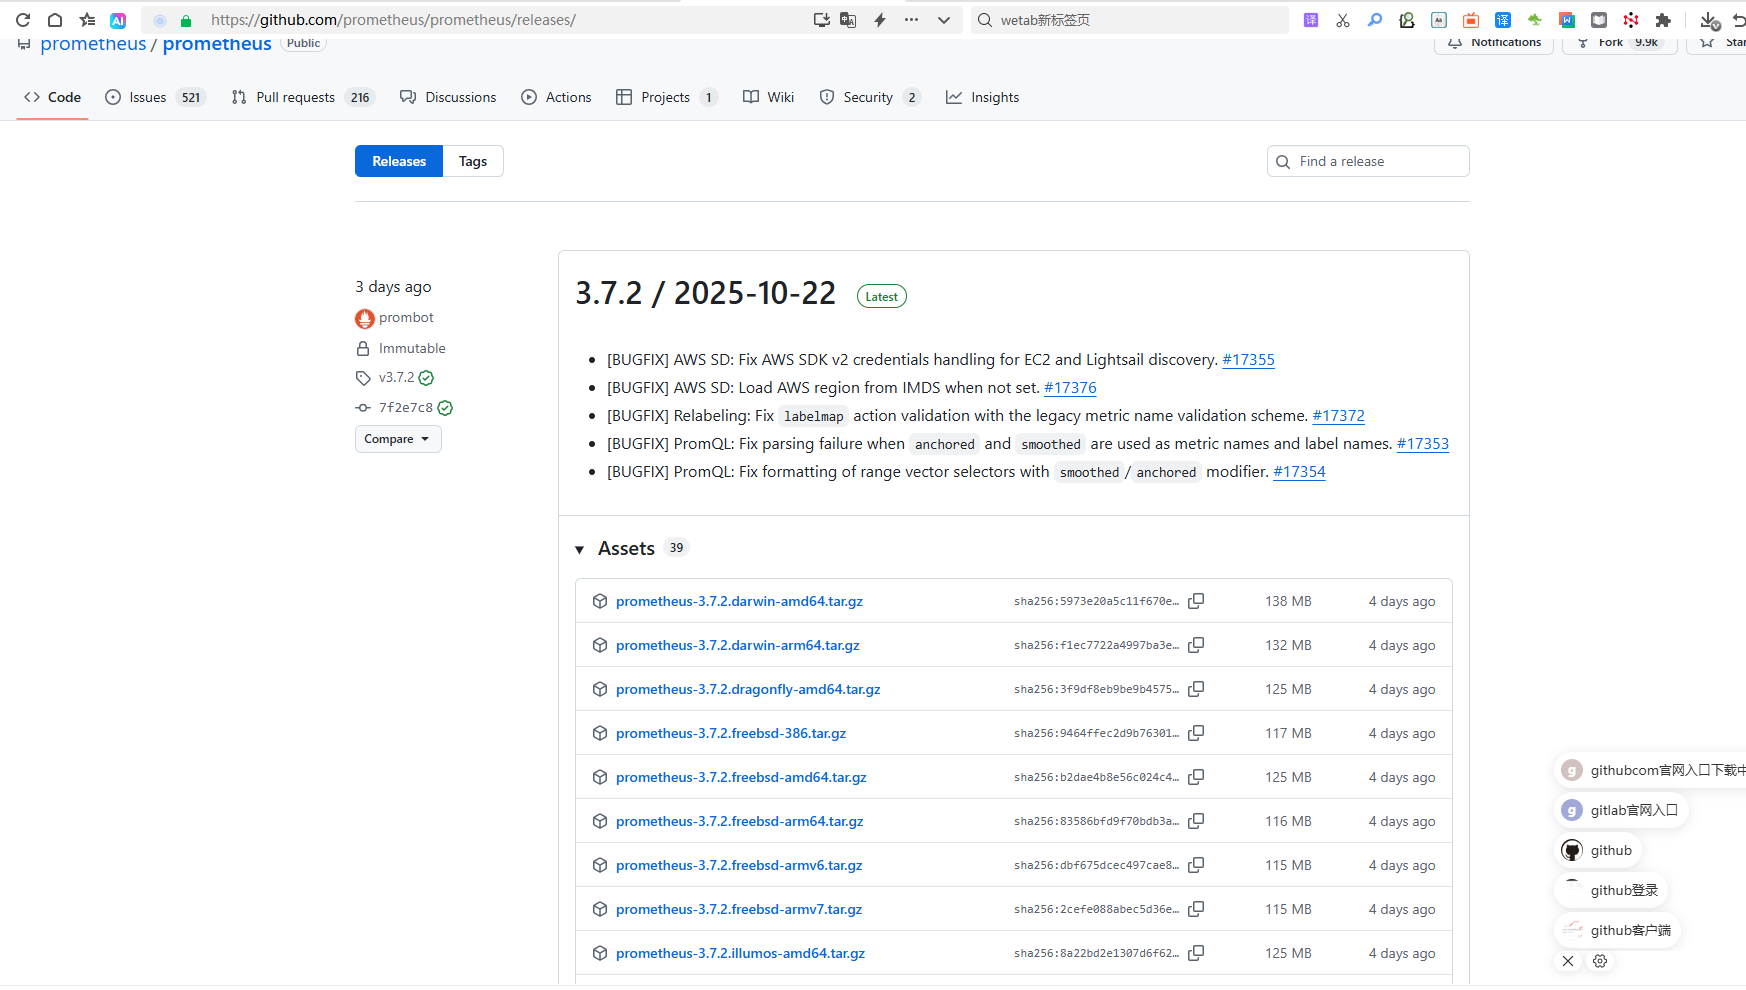
Task: Open the gitlab官网入口 suggestion chip
Action: click(x=1621, y=810)
